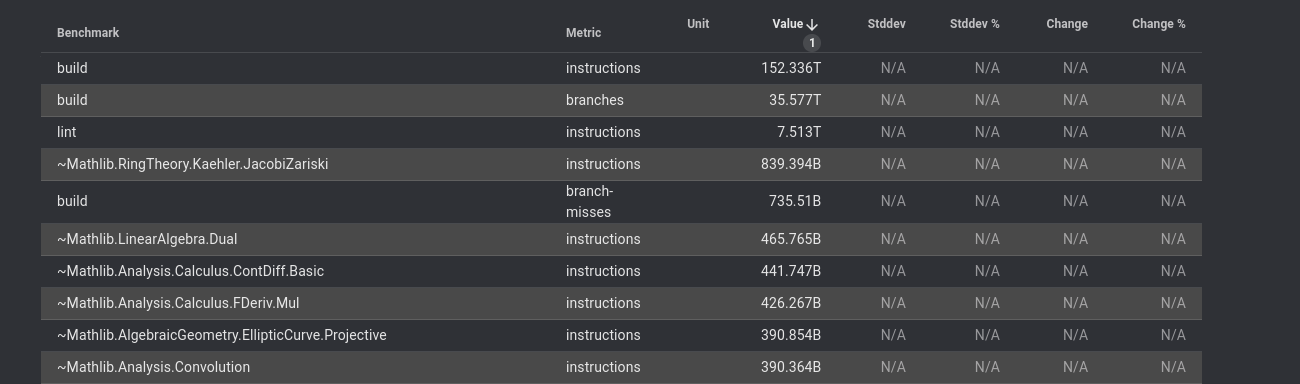Click the value 441.747B

pos(791,271)
